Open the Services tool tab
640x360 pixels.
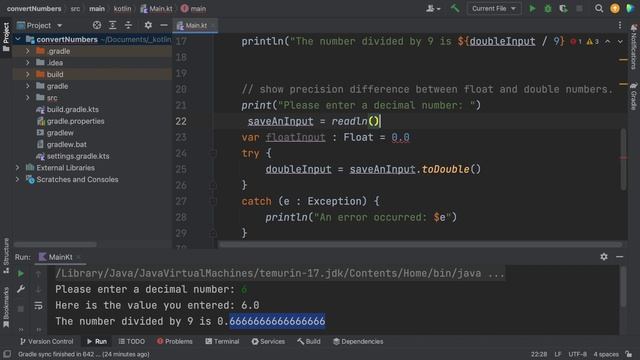point(268,342)
